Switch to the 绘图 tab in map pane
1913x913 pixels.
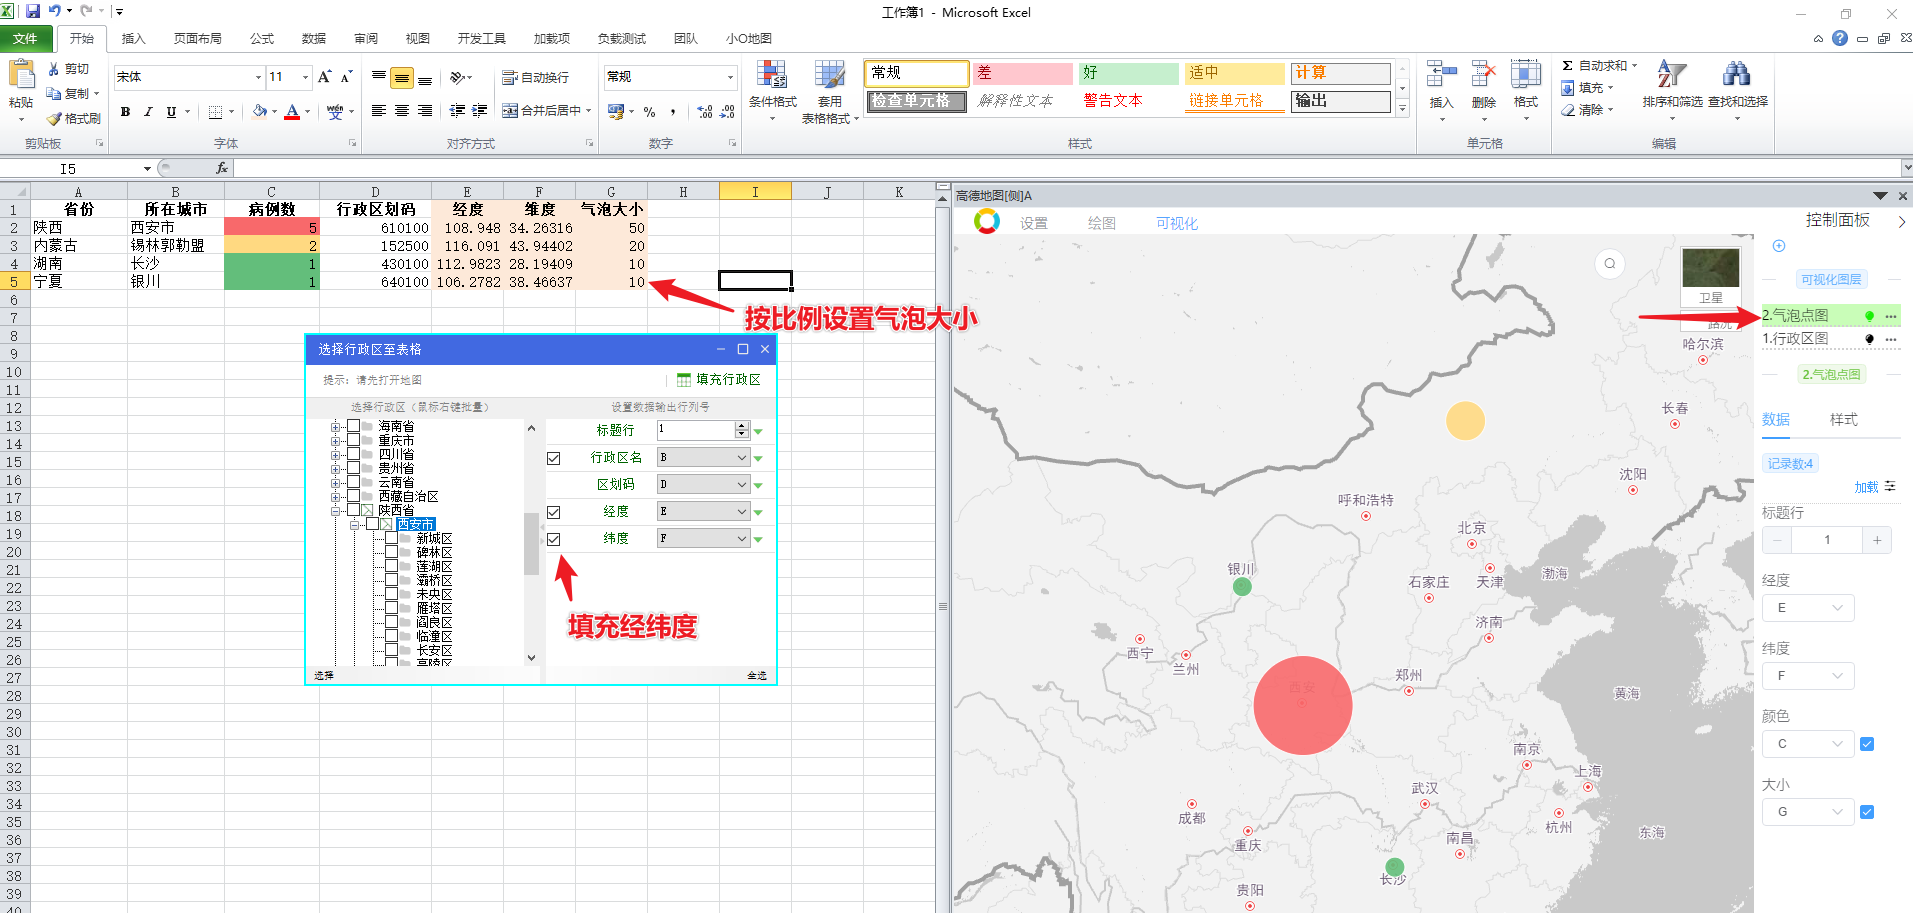(x=1101, y=223)
